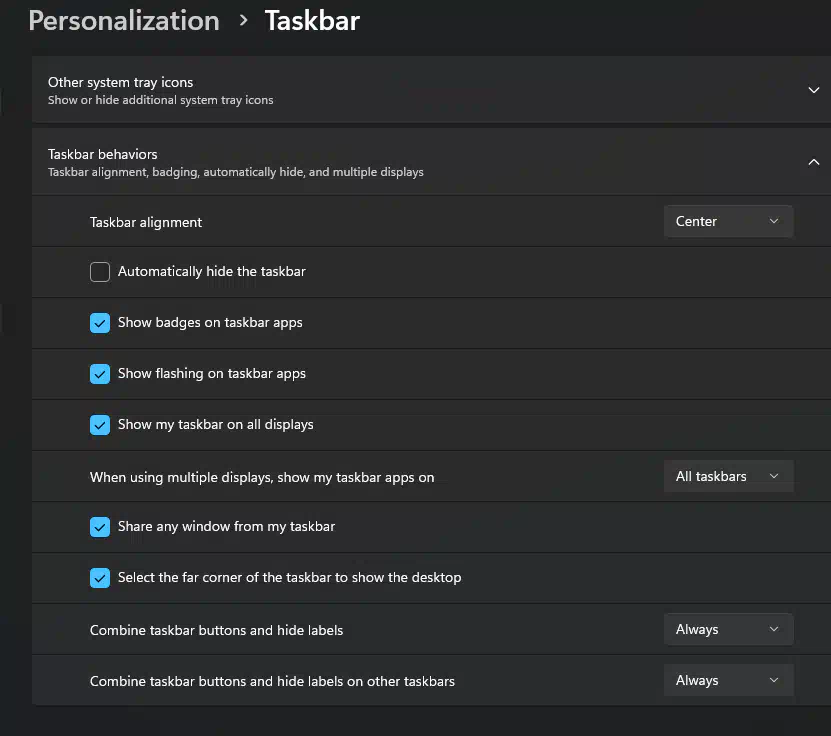Collapse Taskbar behaviors with its up chevron
This screenshot has height=736, width=831.
click(x=814, y=162)
